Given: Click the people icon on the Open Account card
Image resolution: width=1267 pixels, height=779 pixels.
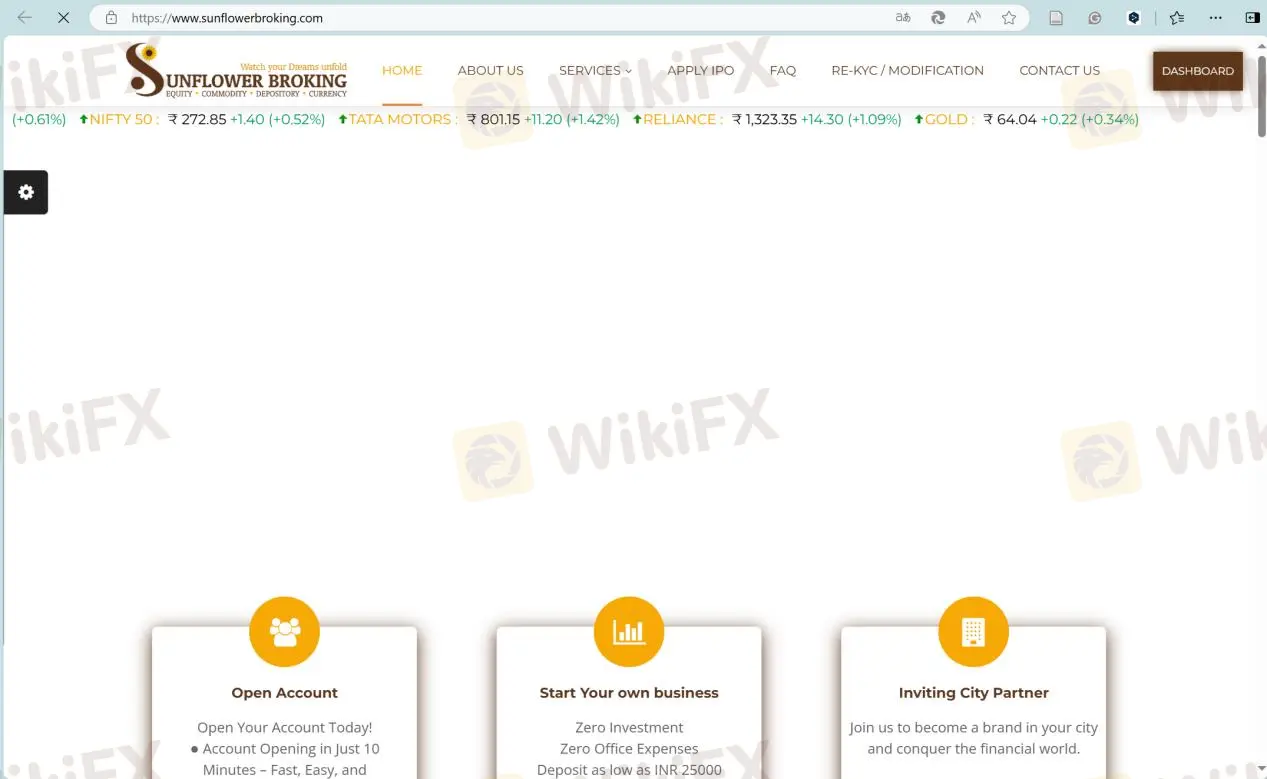Looking at the screenshot, I should click(284, 631).
